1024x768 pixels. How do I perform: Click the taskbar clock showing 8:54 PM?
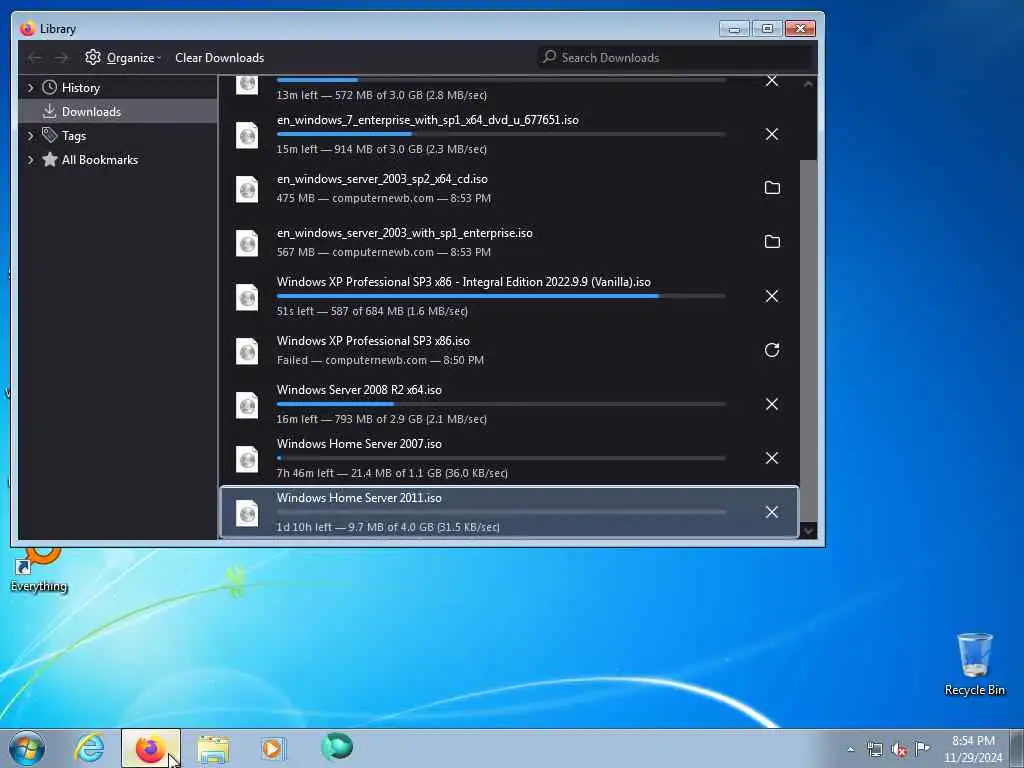(973, 749)
